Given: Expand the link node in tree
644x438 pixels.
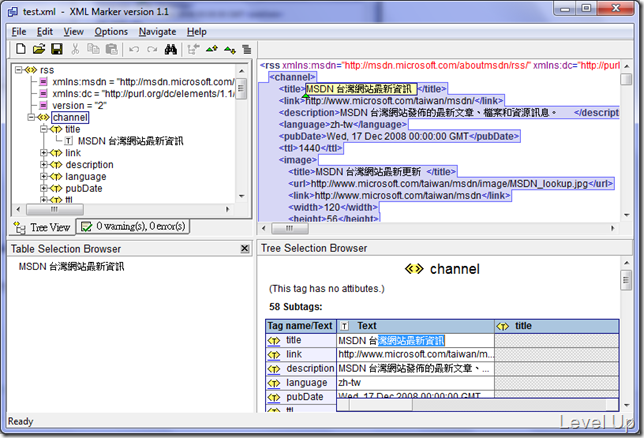Looking at the screenshot, I should [x=44, y=153].
